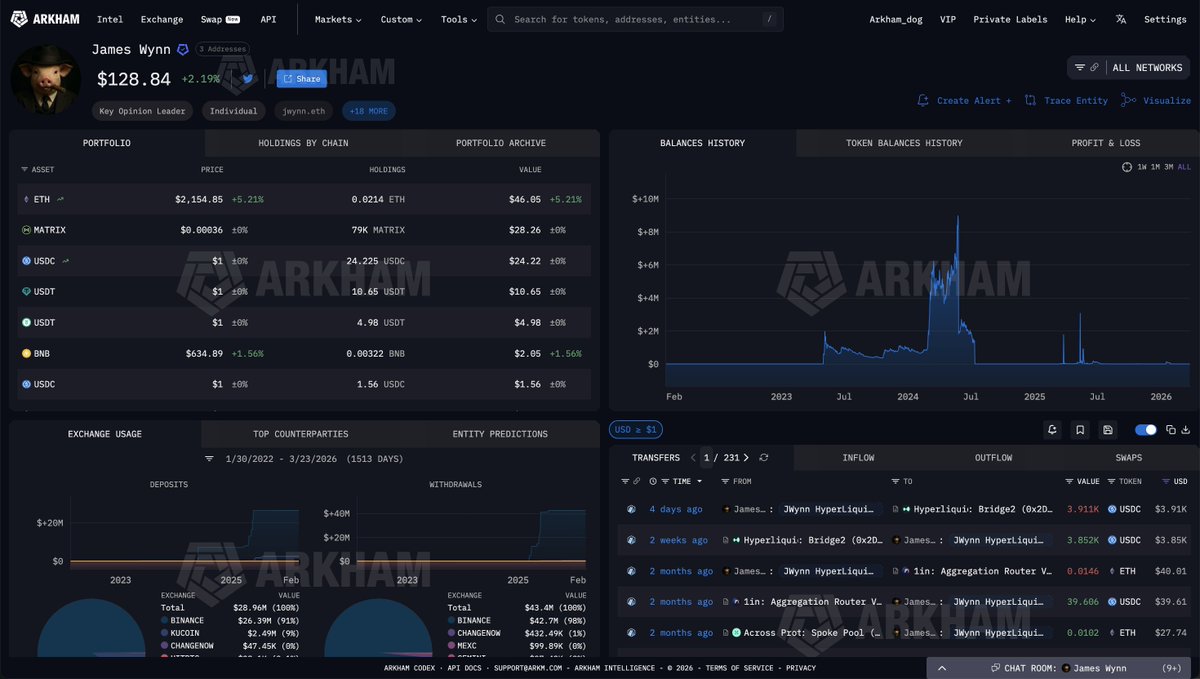This screenshot has height=679, width=1200.
Task: Toggle the USD ≥ $1 filter chip
Action: point(635,430)
